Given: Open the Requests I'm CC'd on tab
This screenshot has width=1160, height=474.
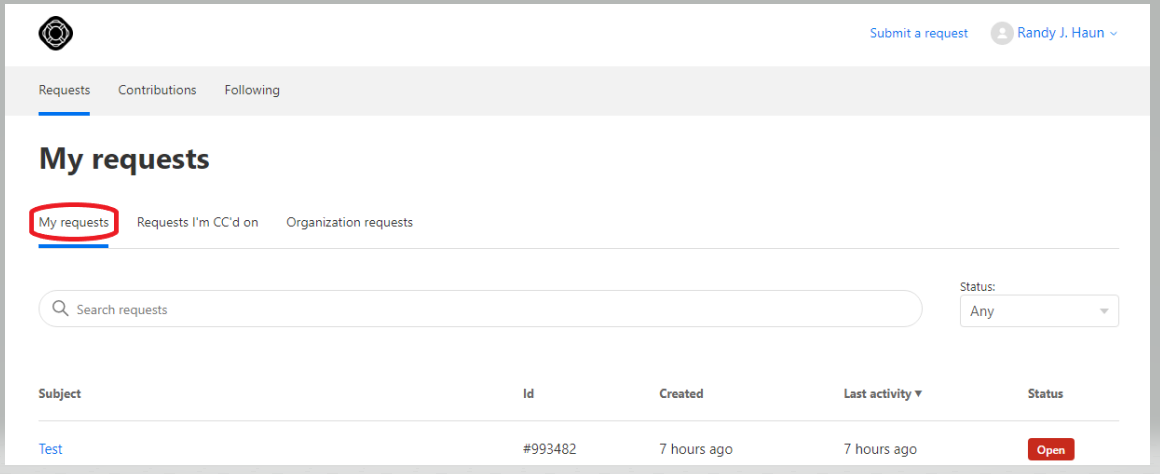Looking at the screenshot, I should pos(198,222).
